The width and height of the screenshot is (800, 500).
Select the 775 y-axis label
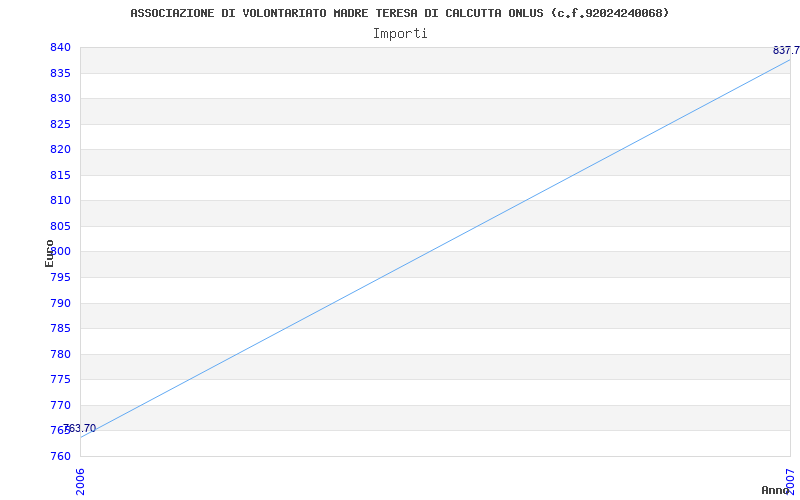(60, 379)
